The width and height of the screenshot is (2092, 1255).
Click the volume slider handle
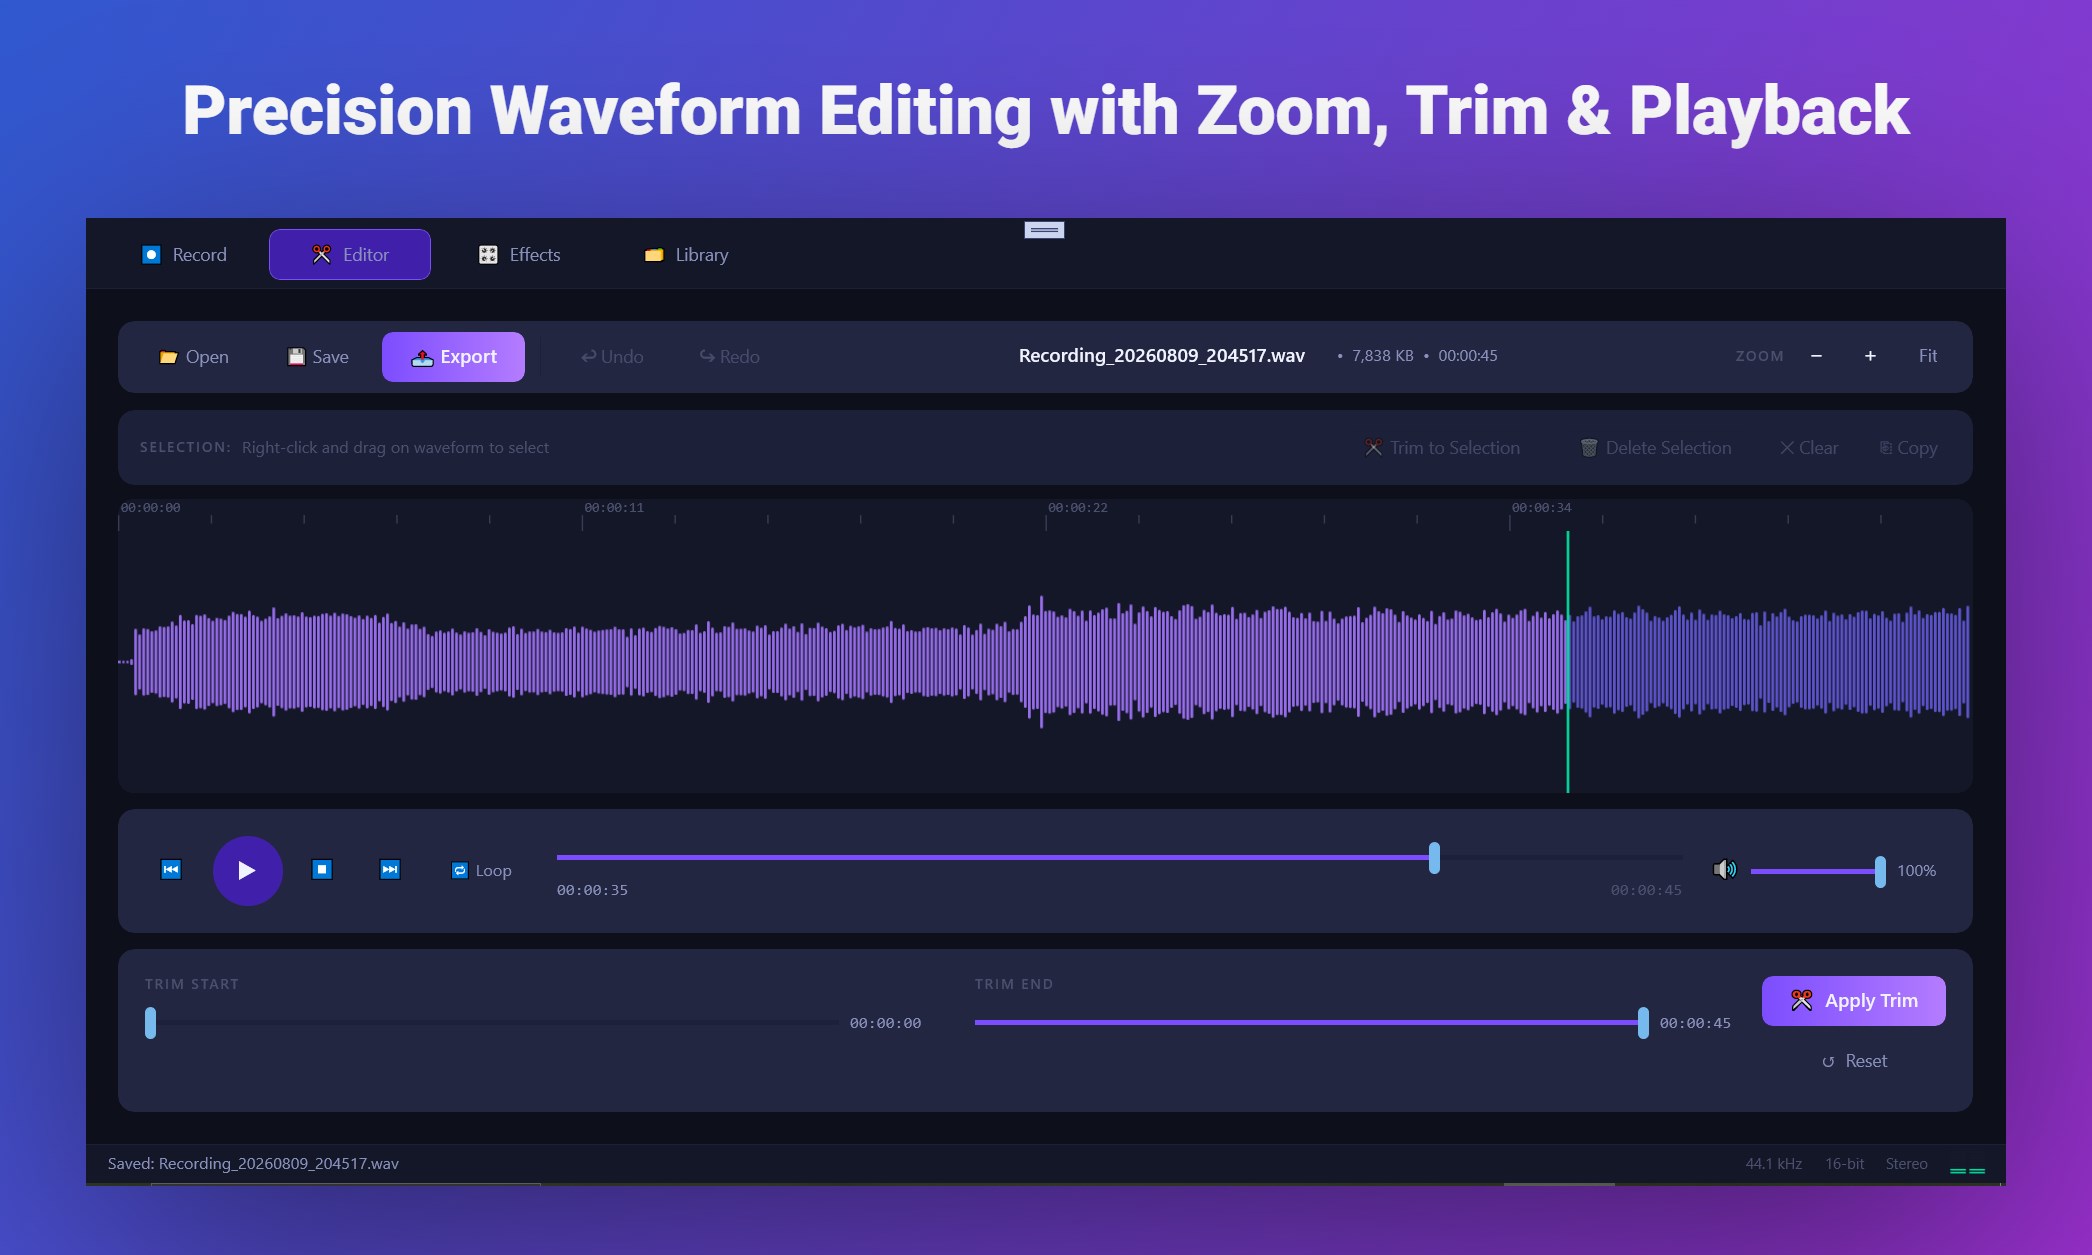click(x=1880, y=871)
